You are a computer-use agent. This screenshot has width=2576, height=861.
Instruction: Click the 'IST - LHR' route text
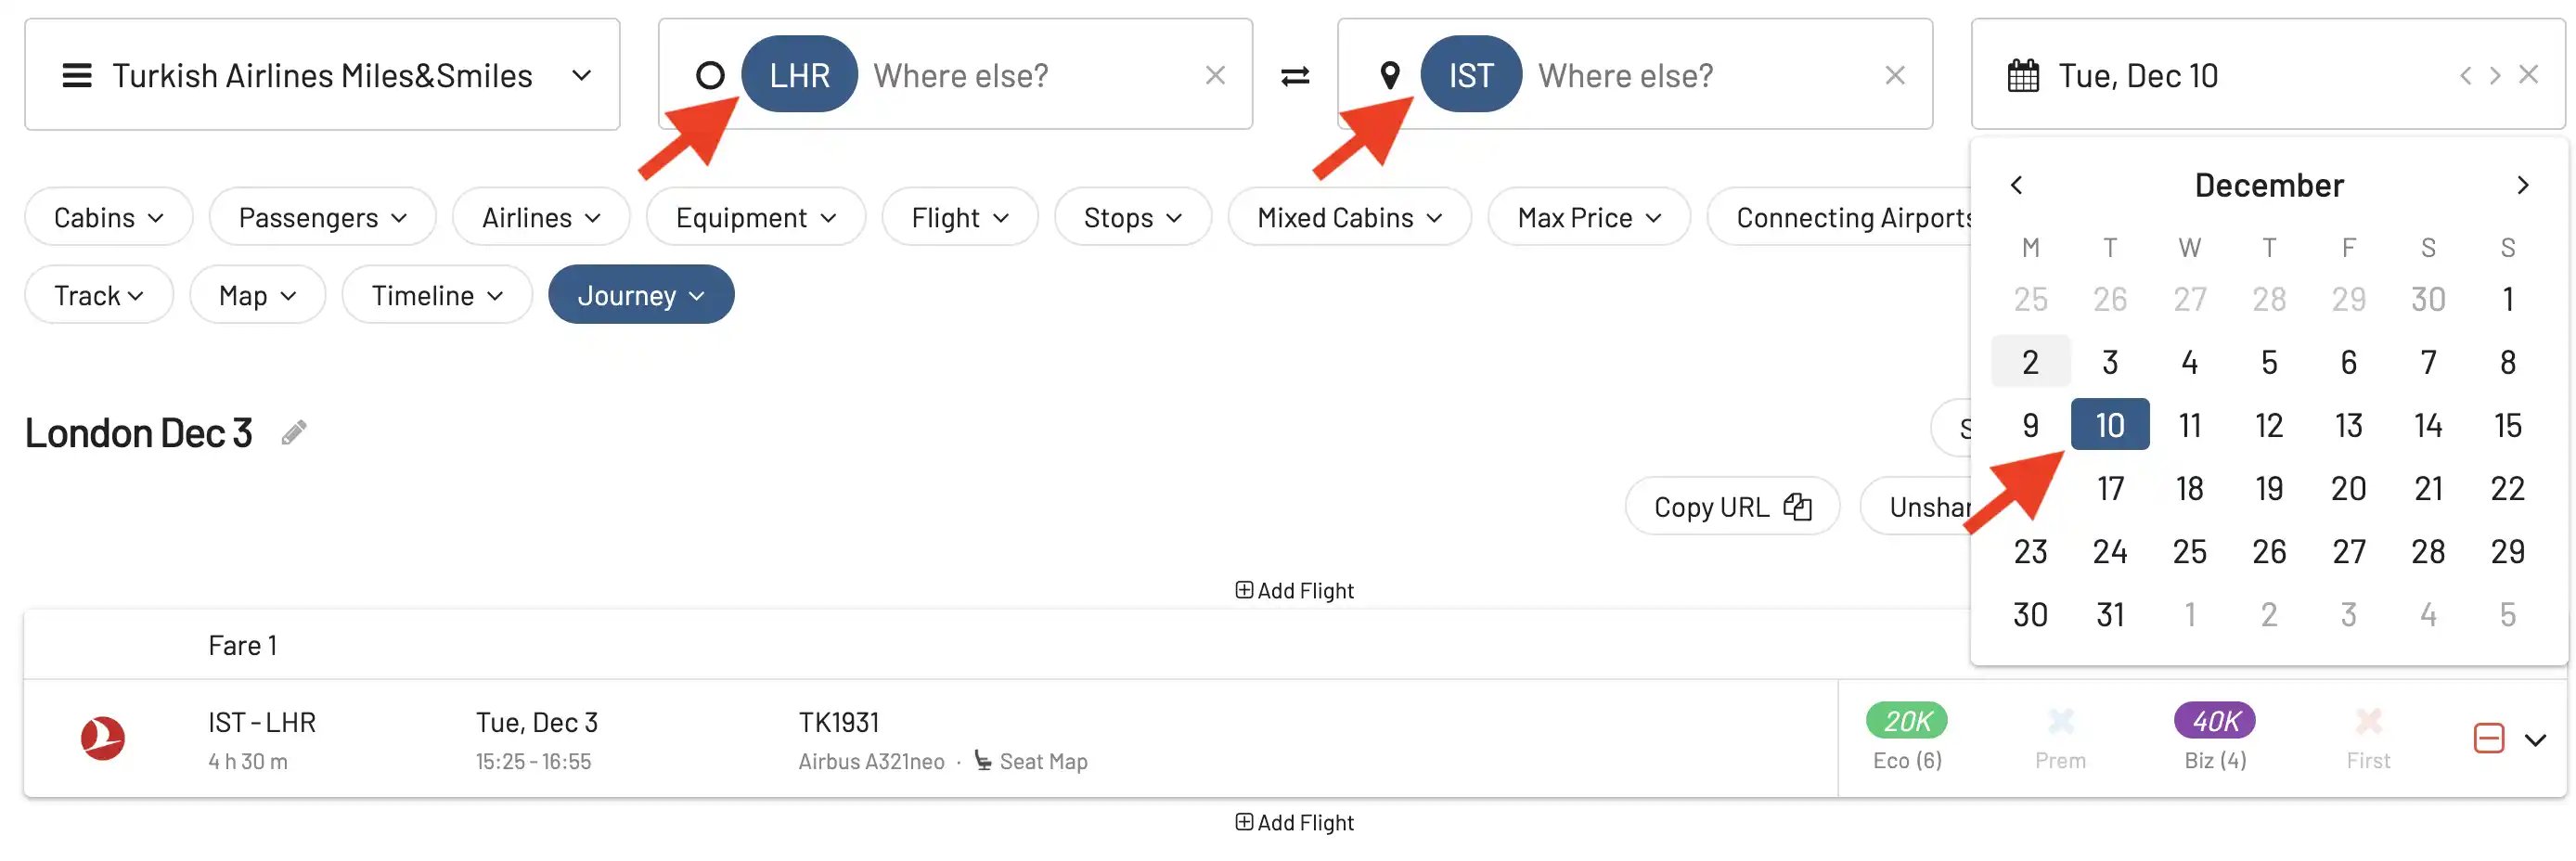(x=262, y=722)
